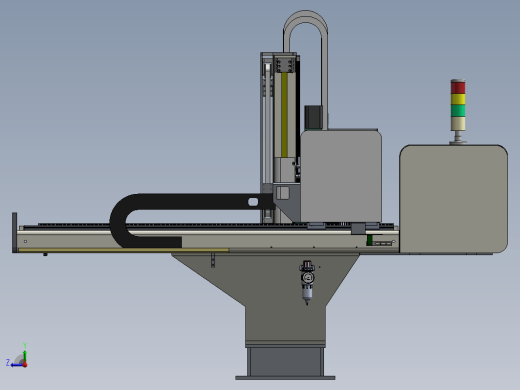
Task: Click the red origin ball of the triad
Action: (25, 365)
